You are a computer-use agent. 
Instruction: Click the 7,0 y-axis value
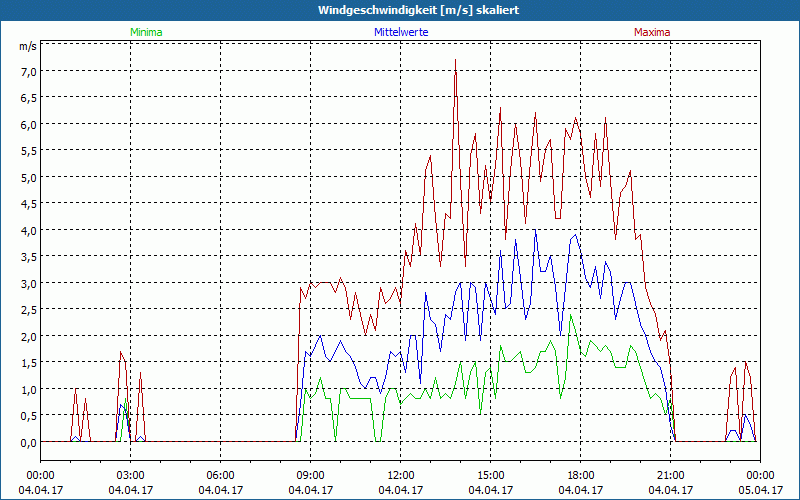(28, 71)
